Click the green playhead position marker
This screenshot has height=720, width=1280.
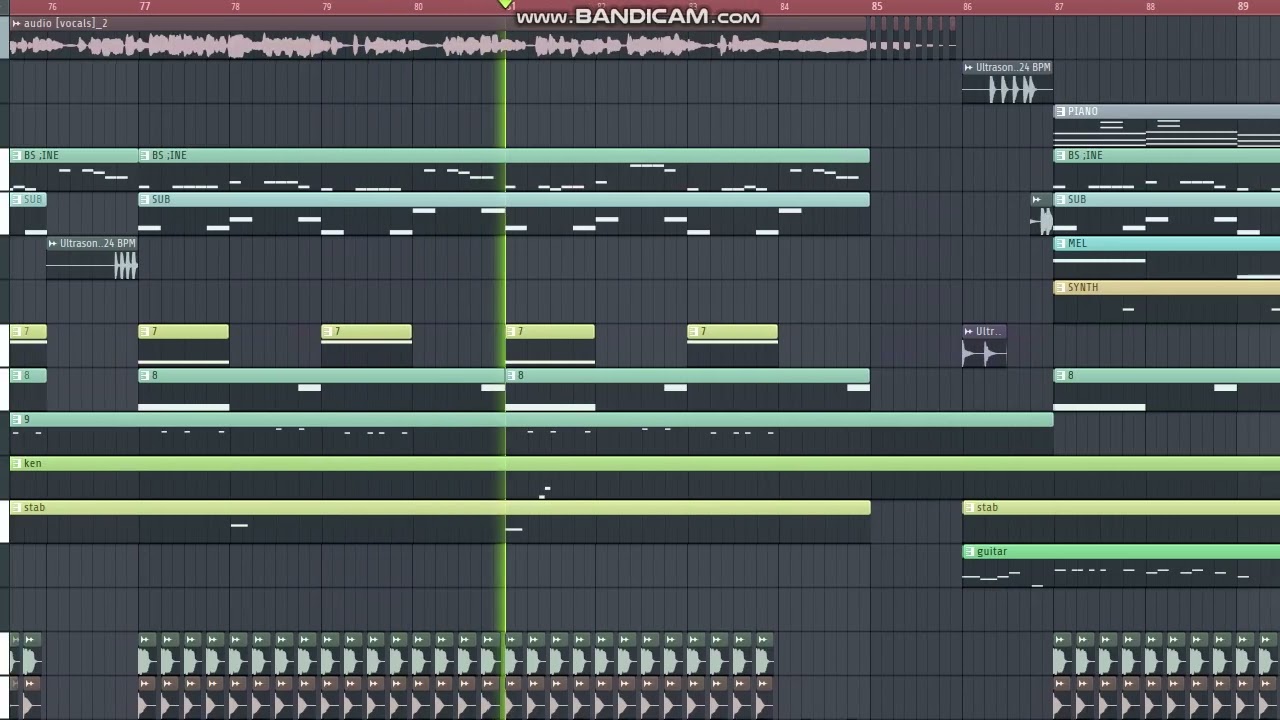pos(506,5)
